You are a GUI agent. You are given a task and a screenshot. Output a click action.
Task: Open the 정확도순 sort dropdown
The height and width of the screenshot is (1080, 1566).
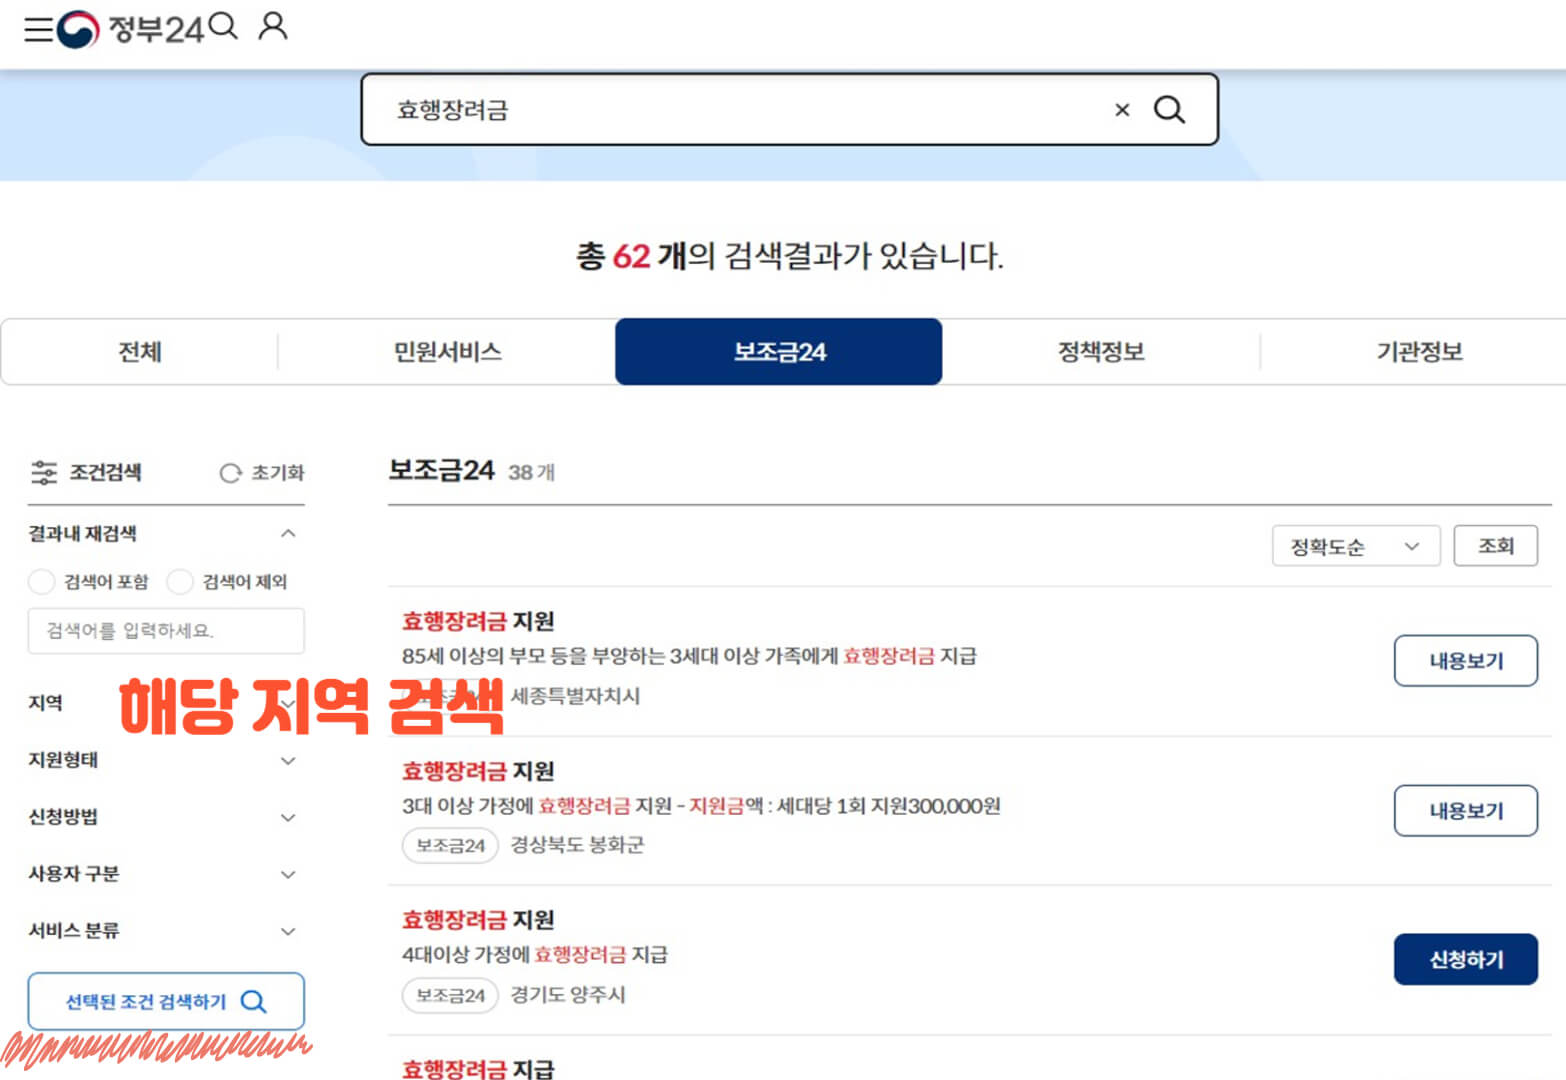point(1355,546)
